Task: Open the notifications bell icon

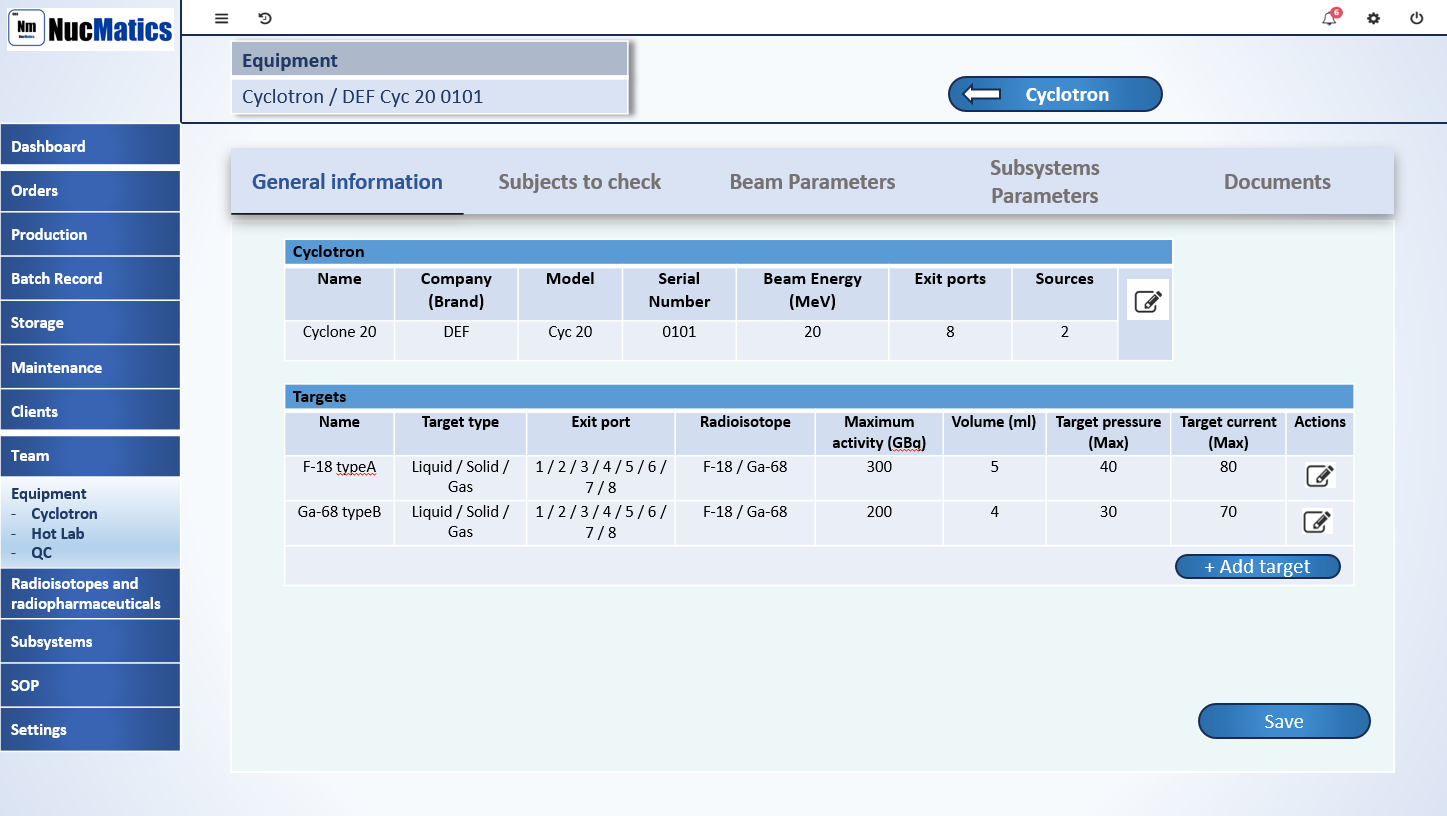Action: tap(1329, 18)
